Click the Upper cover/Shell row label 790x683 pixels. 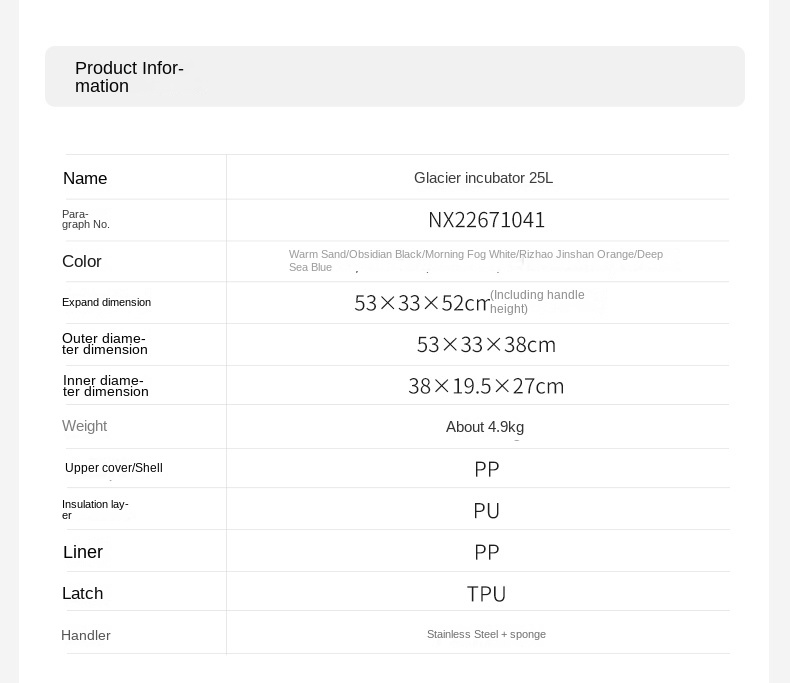tap(113, 468)
